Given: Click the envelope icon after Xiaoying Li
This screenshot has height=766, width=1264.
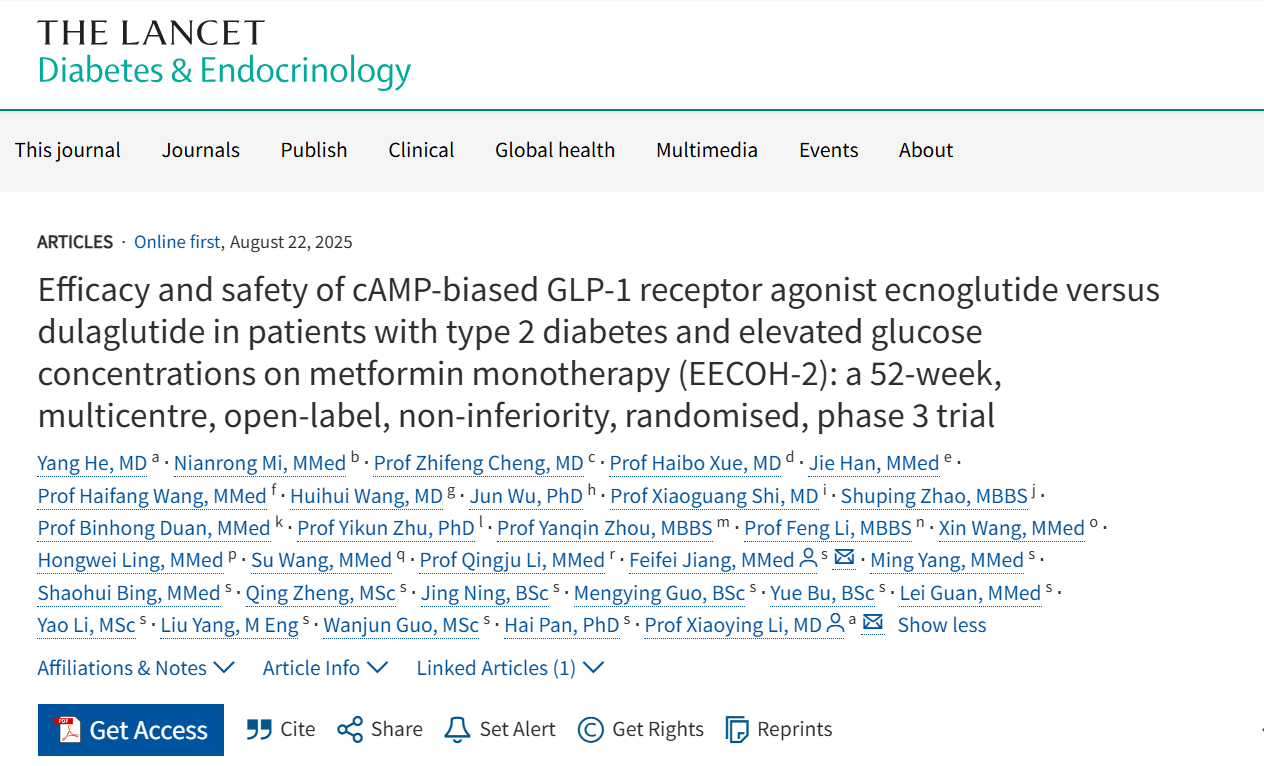Looking at the screenshot, I should [873, 624].
